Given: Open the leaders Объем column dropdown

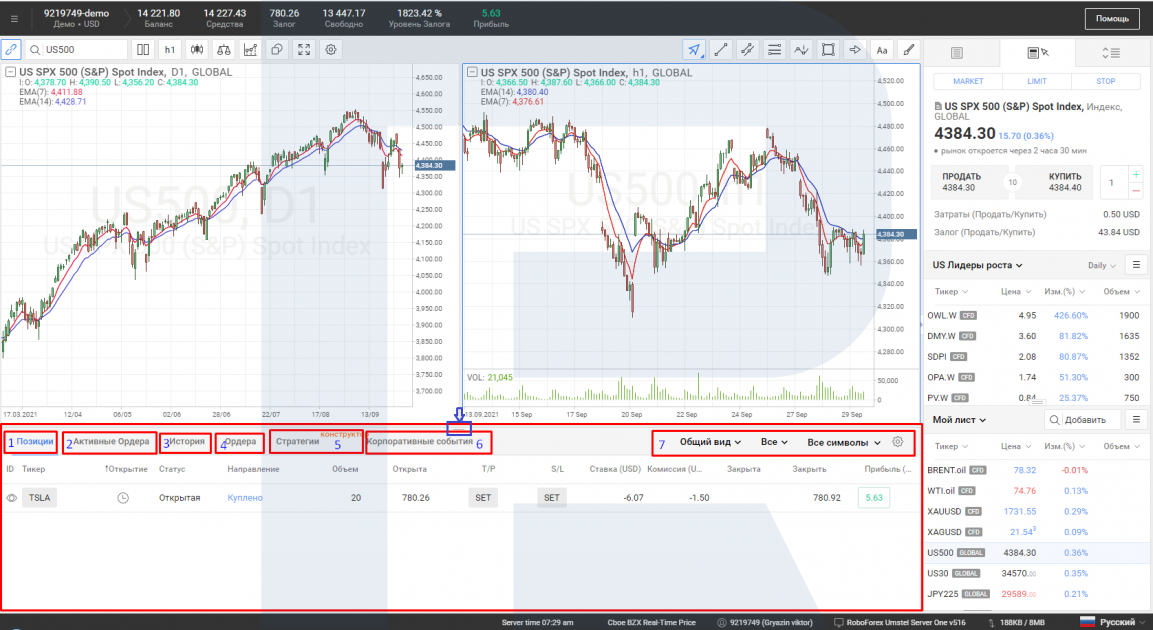Looking at the screenshot, I should tap(1121, 292).
